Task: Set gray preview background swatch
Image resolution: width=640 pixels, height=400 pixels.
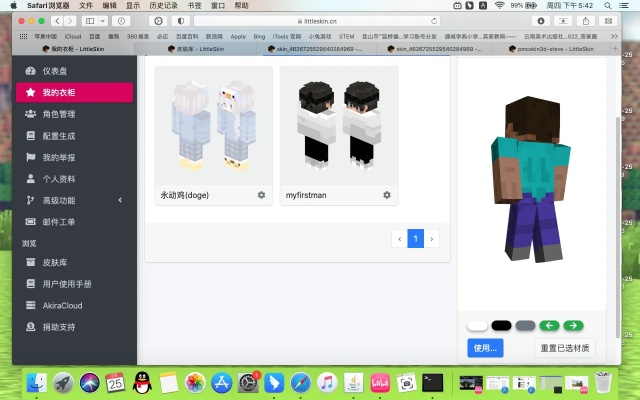Action: coord(525,326)
